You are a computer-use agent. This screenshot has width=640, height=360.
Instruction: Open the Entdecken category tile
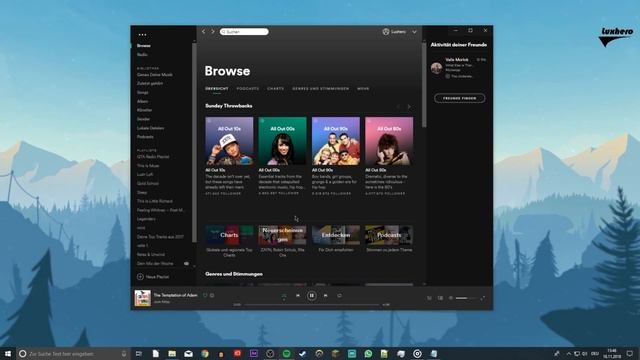[336, 235]
